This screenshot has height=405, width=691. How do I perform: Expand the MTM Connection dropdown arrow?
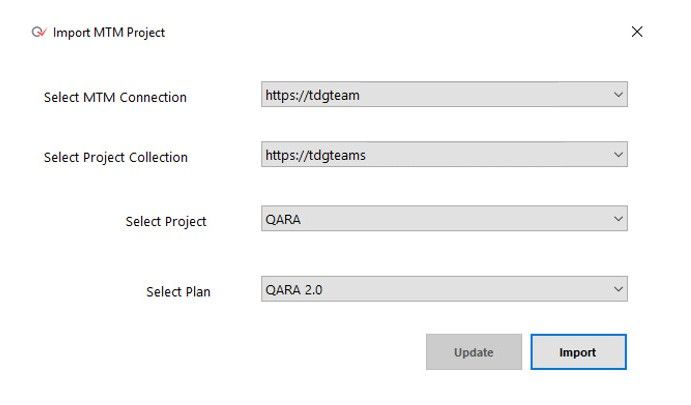tap(618, 94)
